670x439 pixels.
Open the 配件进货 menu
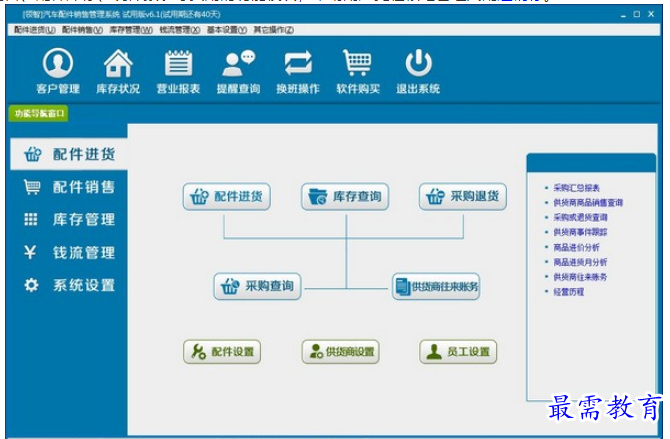click(x=35, y=29)
